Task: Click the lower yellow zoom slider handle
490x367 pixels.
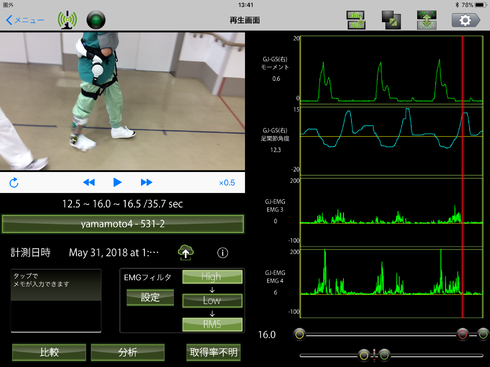Action: (x=364, y=355)
